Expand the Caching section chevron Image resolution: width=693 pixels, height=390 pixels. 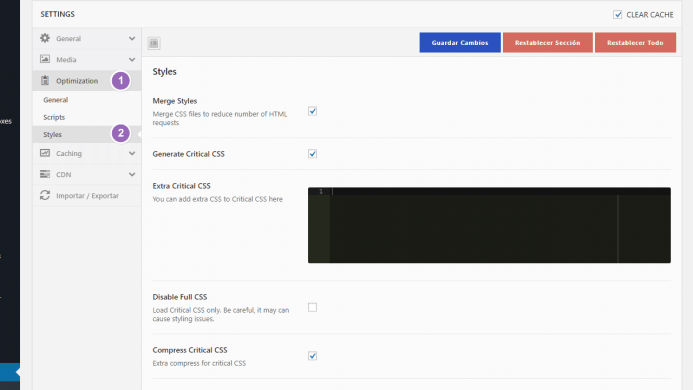pyautogui.click(x=132, y=153)
